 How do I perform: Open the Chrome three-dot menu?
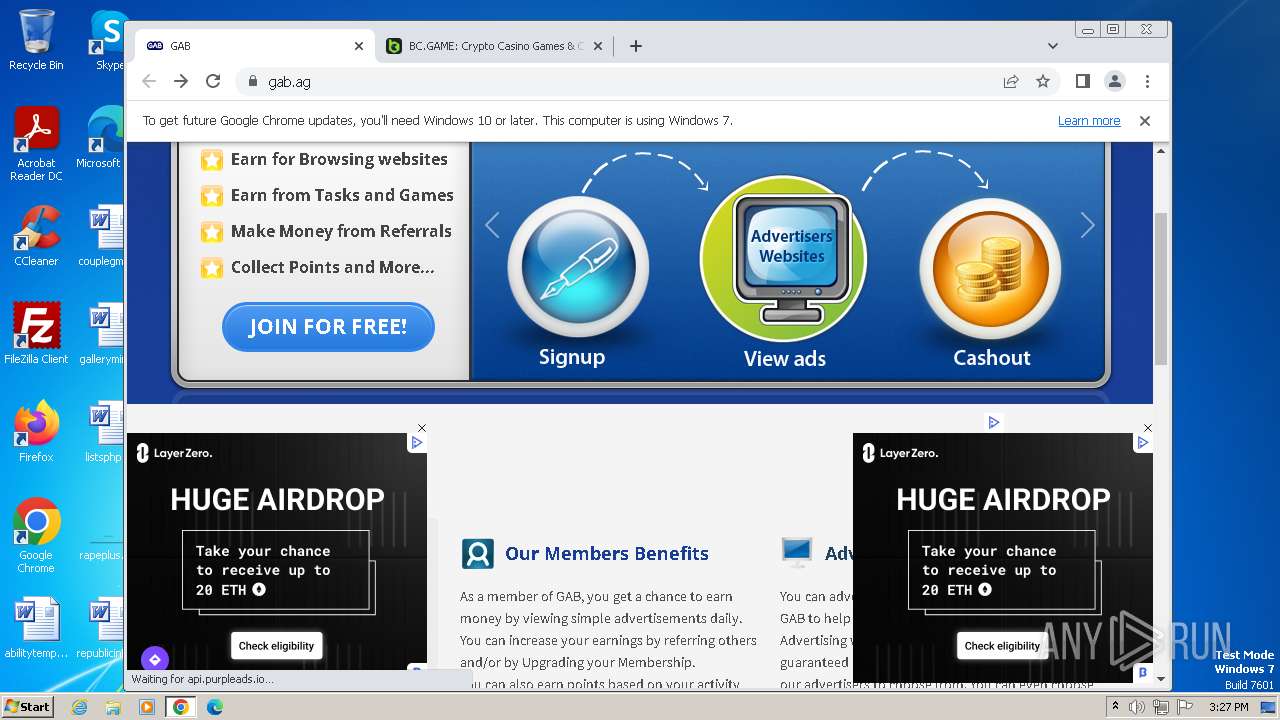(1147, 81)
